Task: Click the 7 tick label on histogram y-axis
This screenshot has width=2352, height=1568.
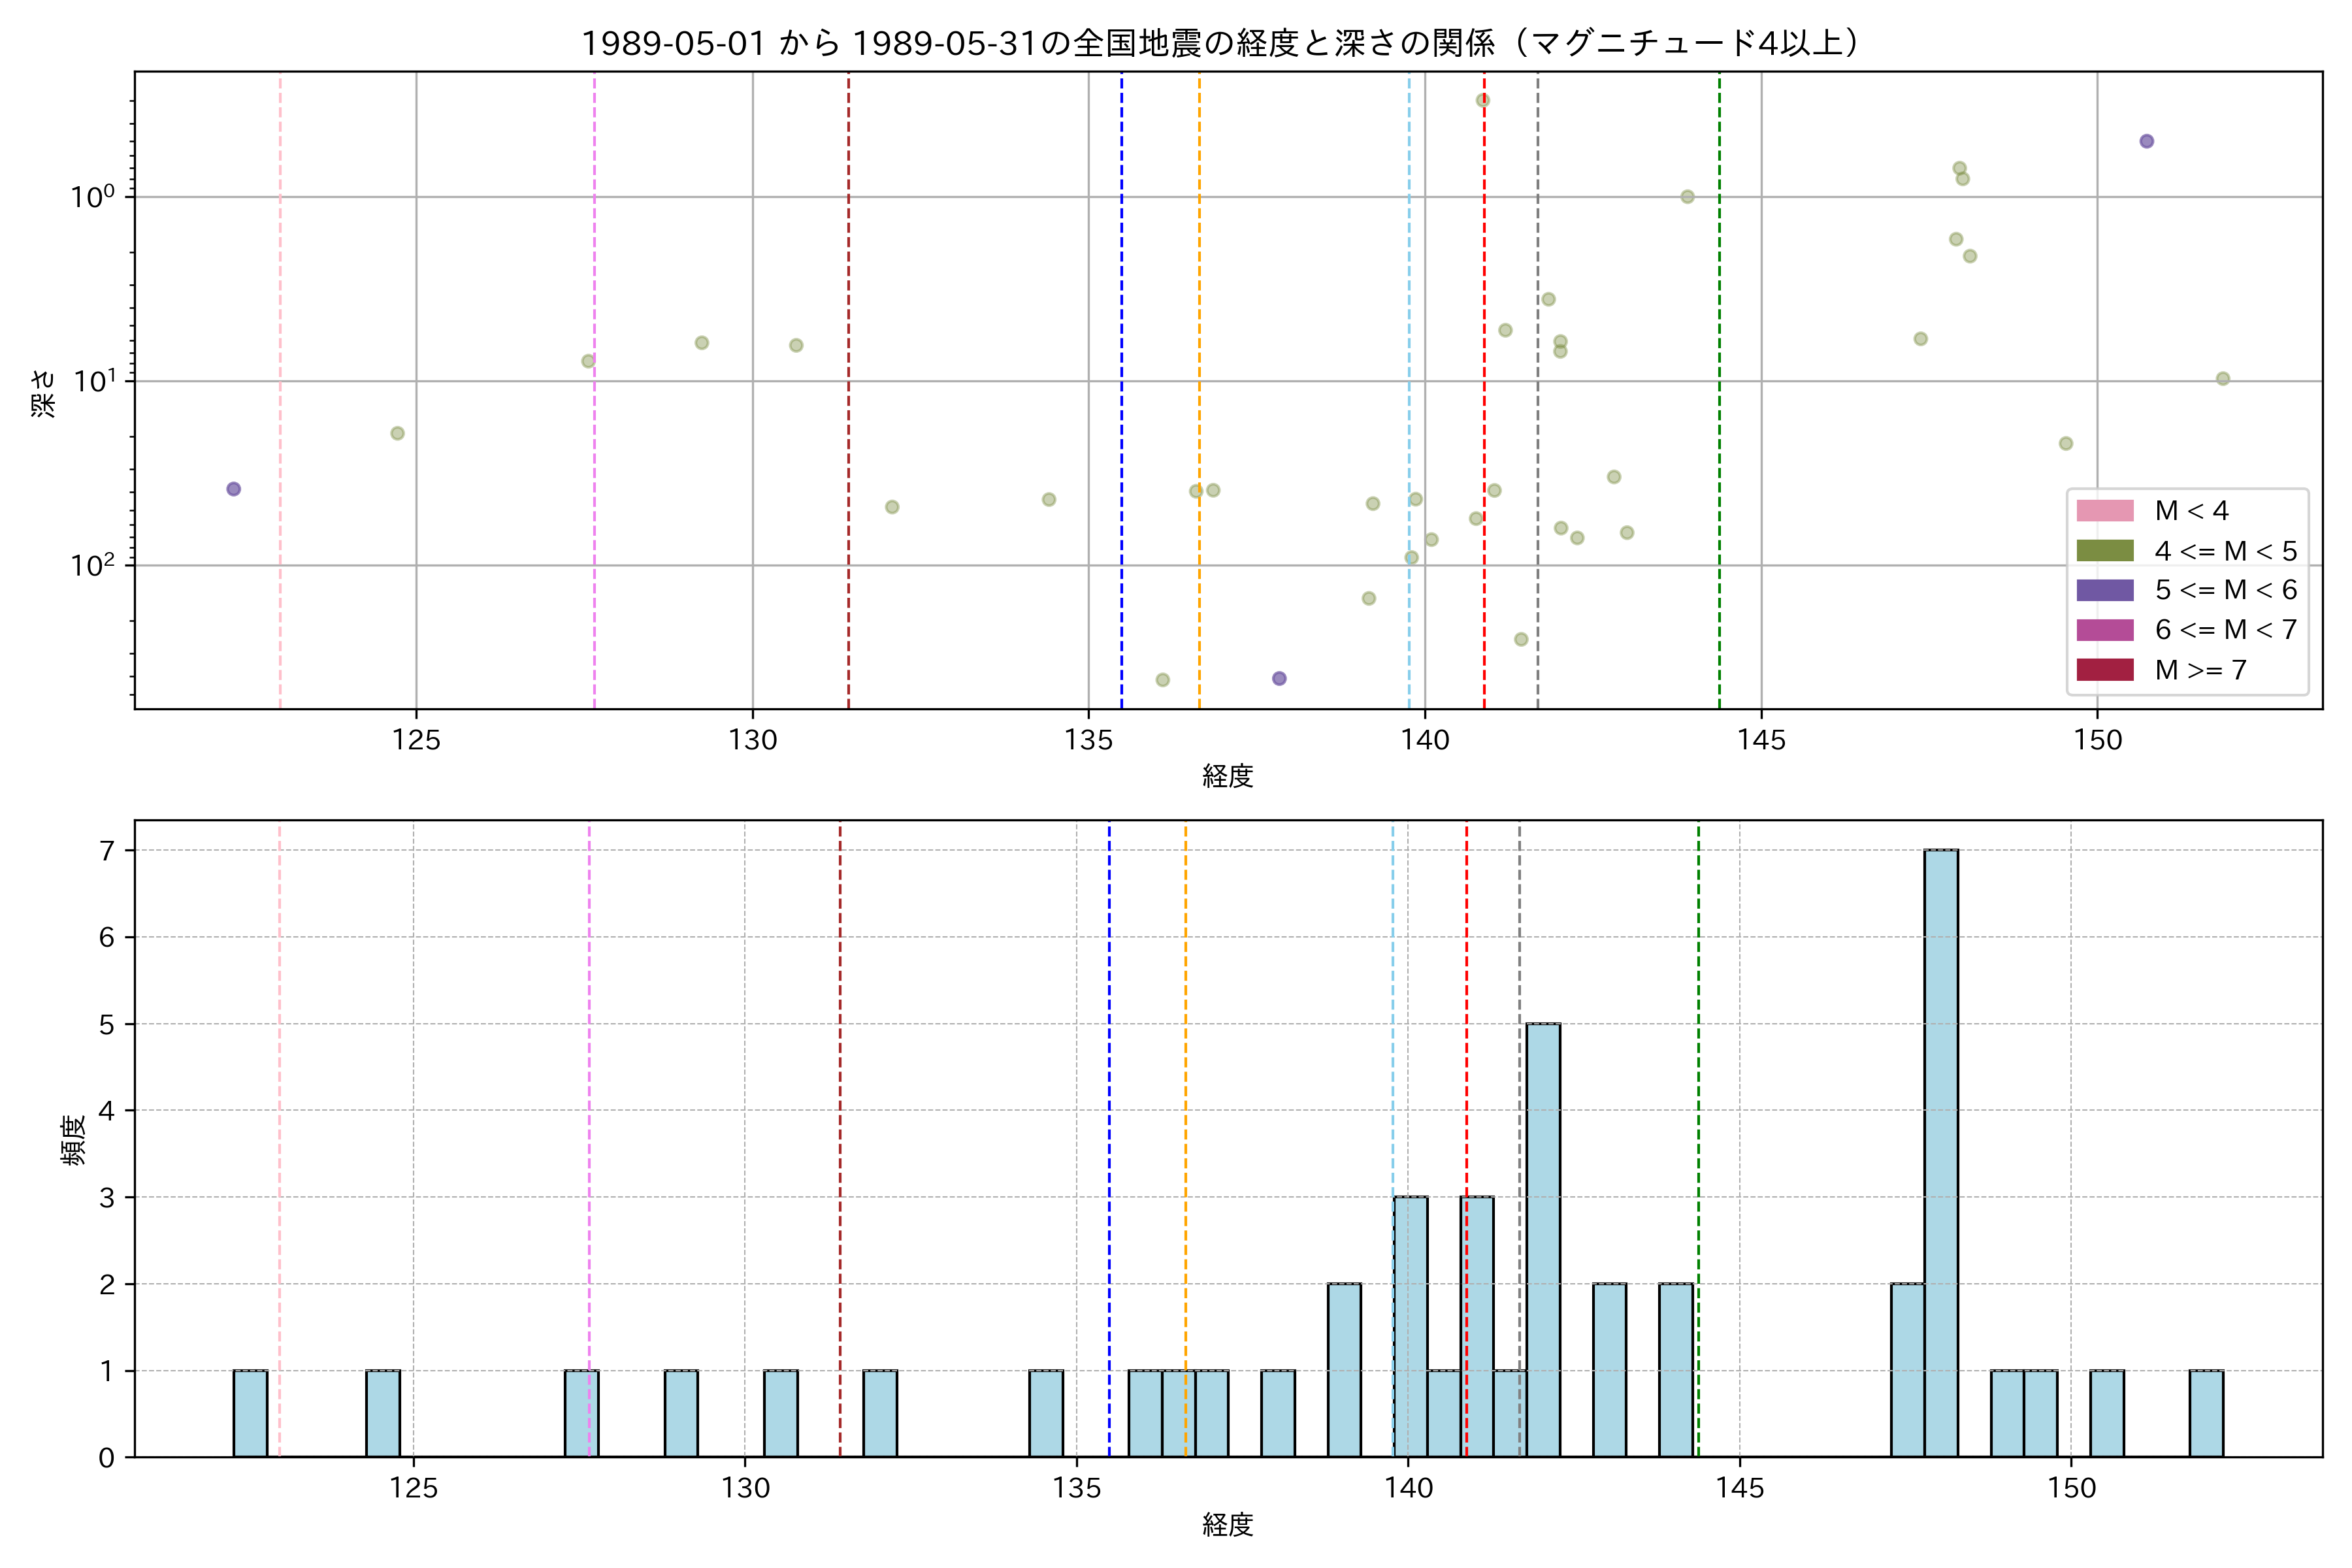Action: pos(107,851)
